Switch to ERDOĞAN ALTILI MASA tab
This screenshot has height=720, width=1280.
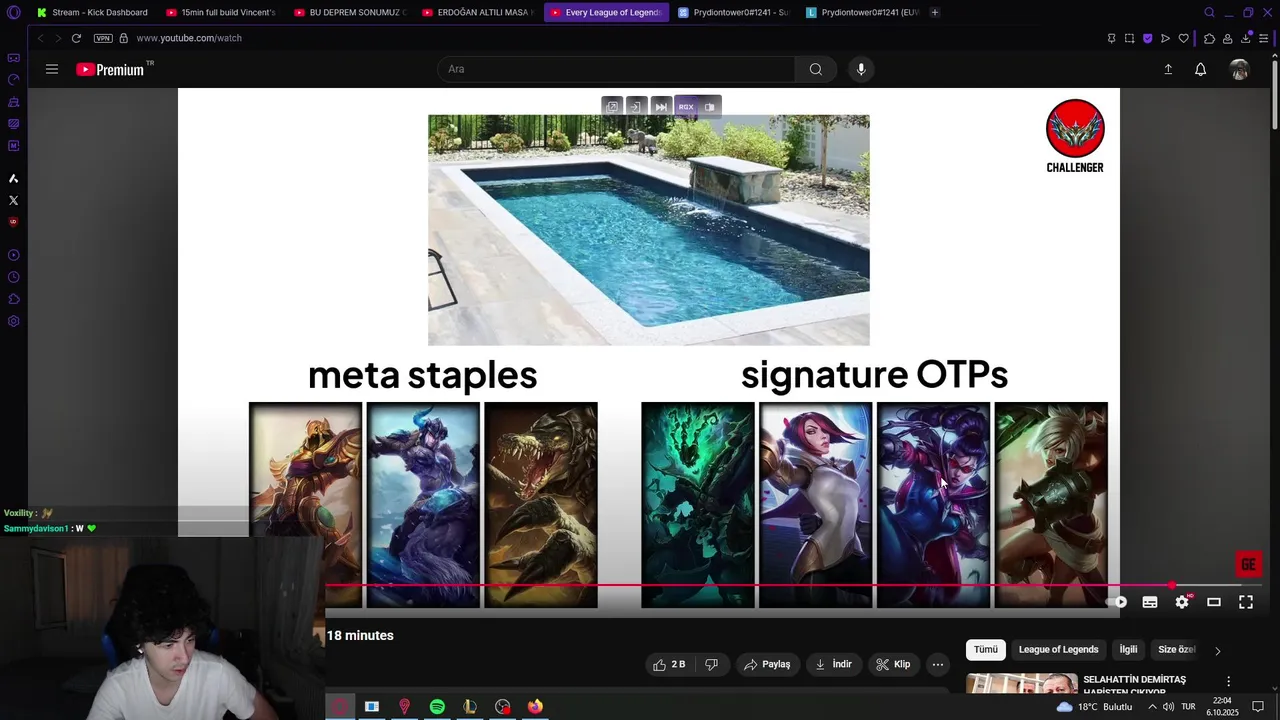(x=480, y=12)
